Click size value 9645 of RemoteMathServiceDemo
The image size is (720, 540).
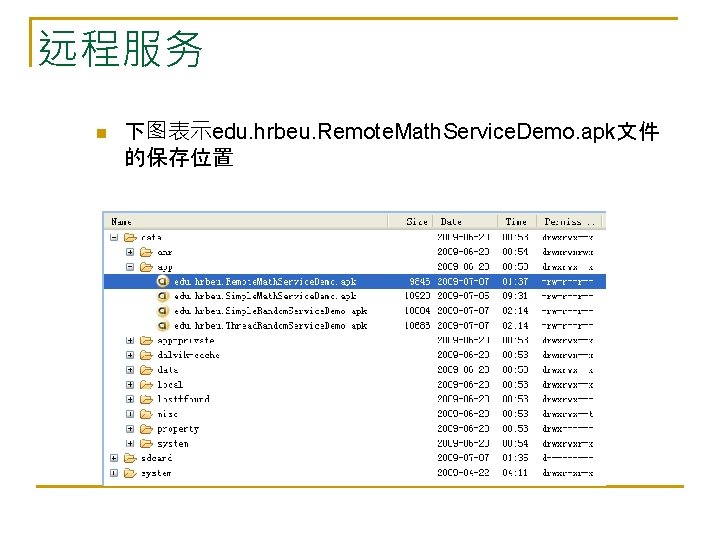[420, 281]
